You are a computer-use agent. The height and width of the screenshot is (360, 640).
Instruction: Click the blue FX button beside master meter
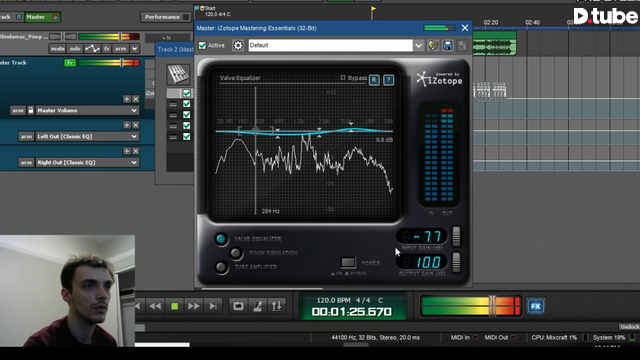coord(536,306)
